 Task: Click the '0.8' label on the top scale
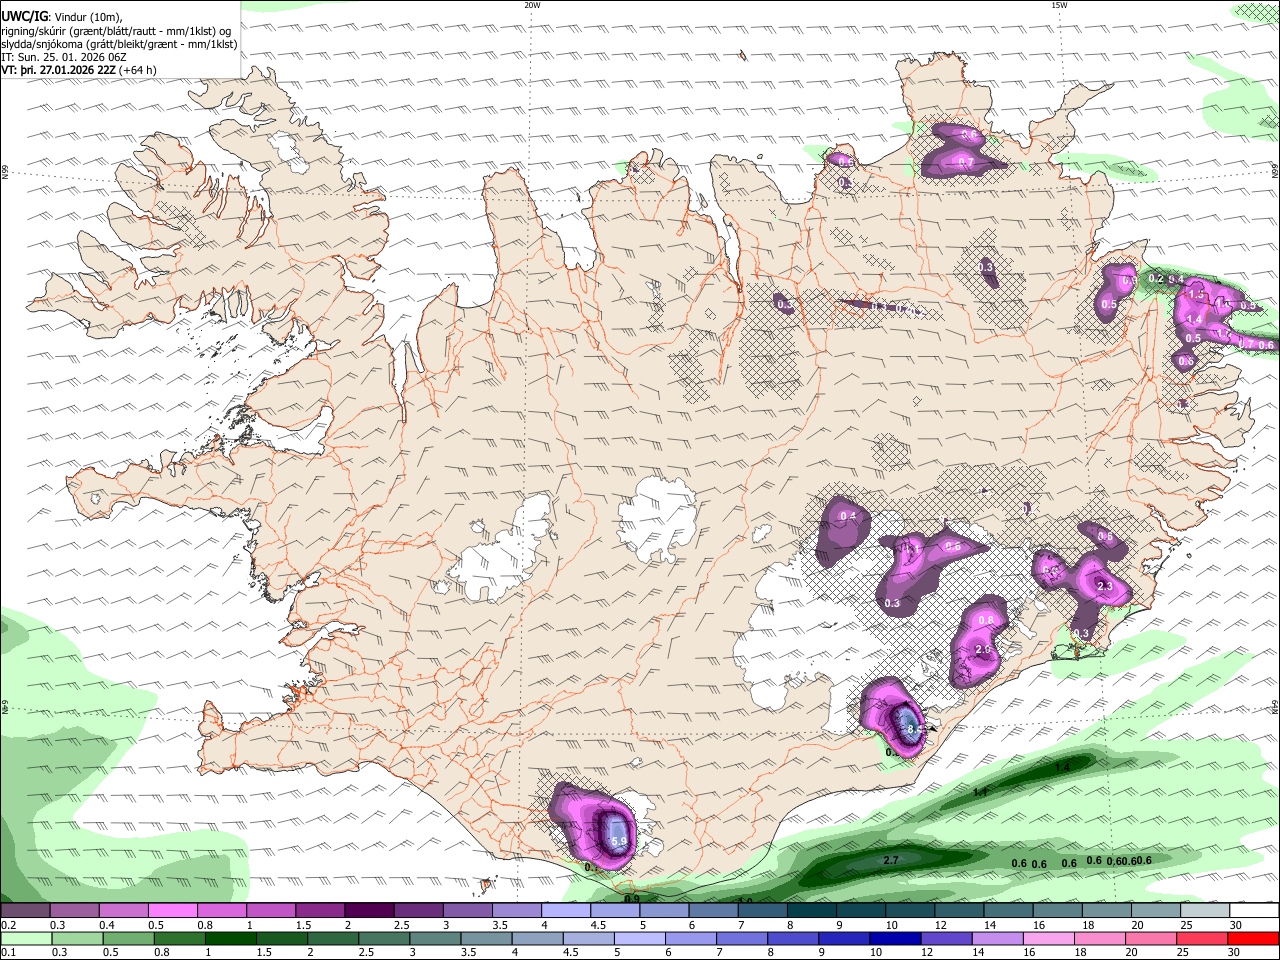205,925
